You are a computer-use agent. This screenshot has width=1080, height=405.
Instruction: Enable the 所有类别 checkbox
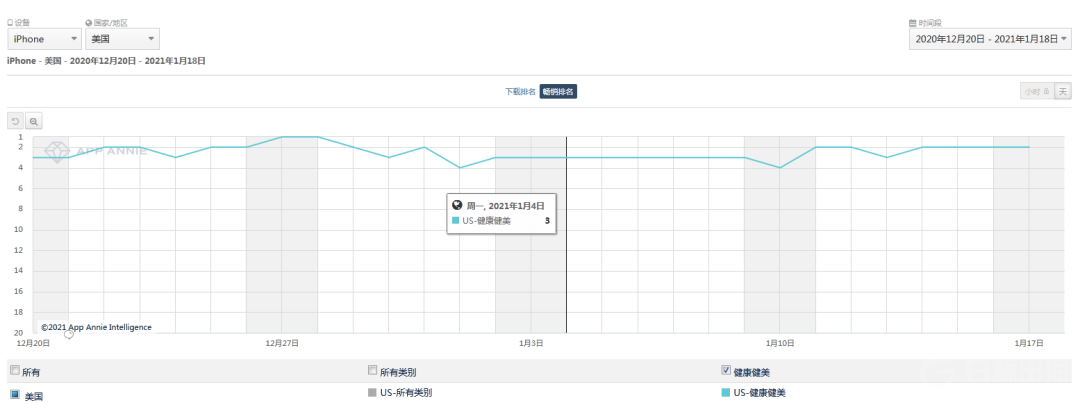(x=373, y=371)
